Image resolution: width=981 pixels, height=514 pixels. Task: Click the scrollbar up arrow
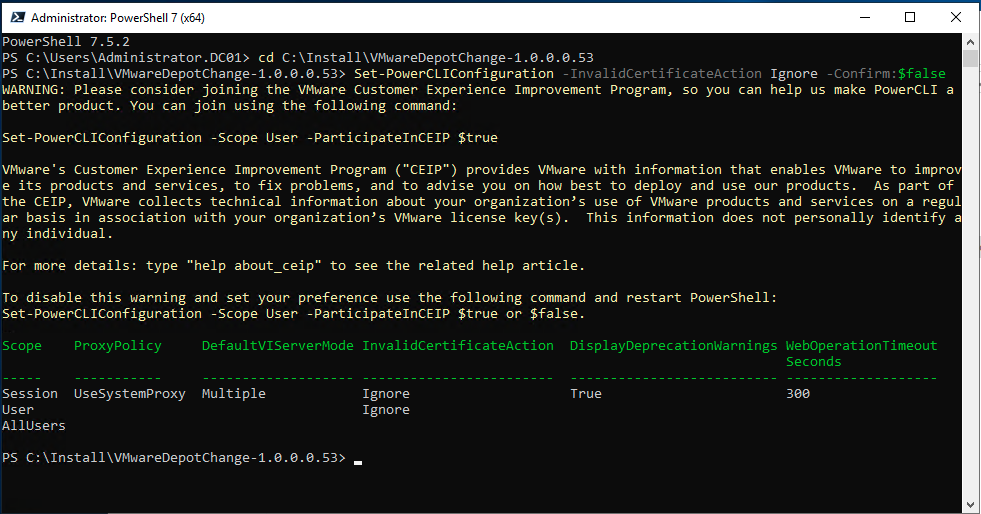click(971, 42)
